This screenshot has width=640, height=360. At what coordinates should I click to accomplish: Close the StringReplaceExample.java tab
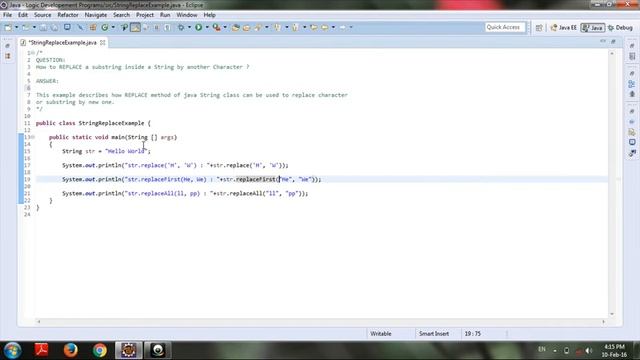(103, 42)
